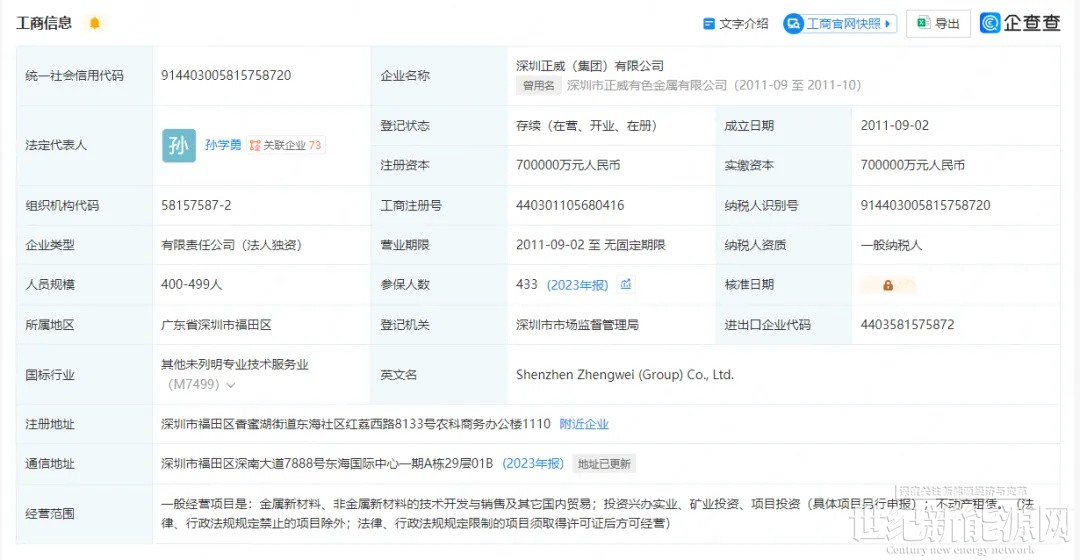The width and height of the screenshot is (1080, 560).
Task: Click the 工商信息 section heading
Action: coord(44,23)
